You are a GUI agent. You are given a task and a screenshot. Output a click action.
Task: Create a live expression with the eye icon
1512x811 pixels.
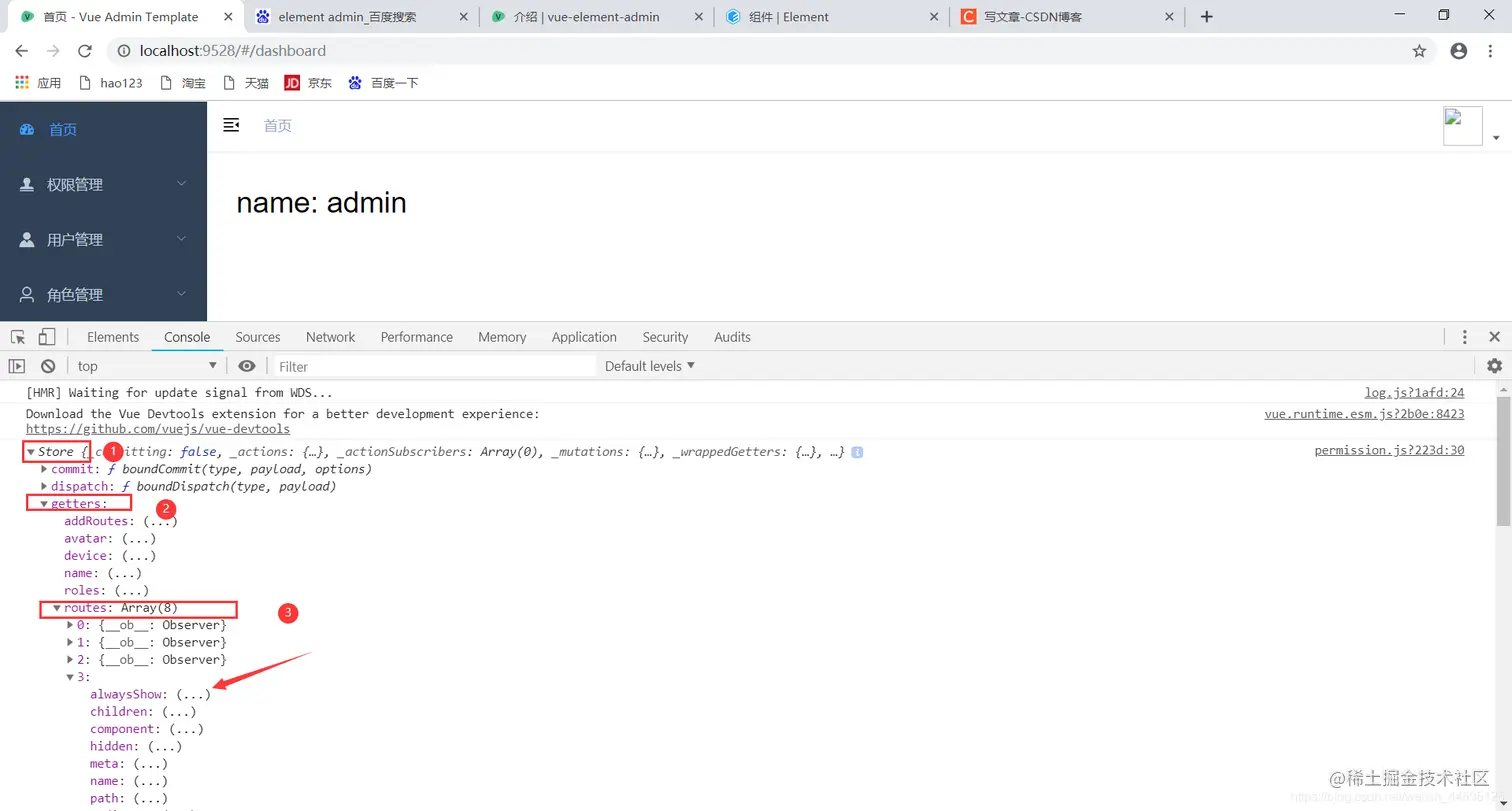pos(247,366)
